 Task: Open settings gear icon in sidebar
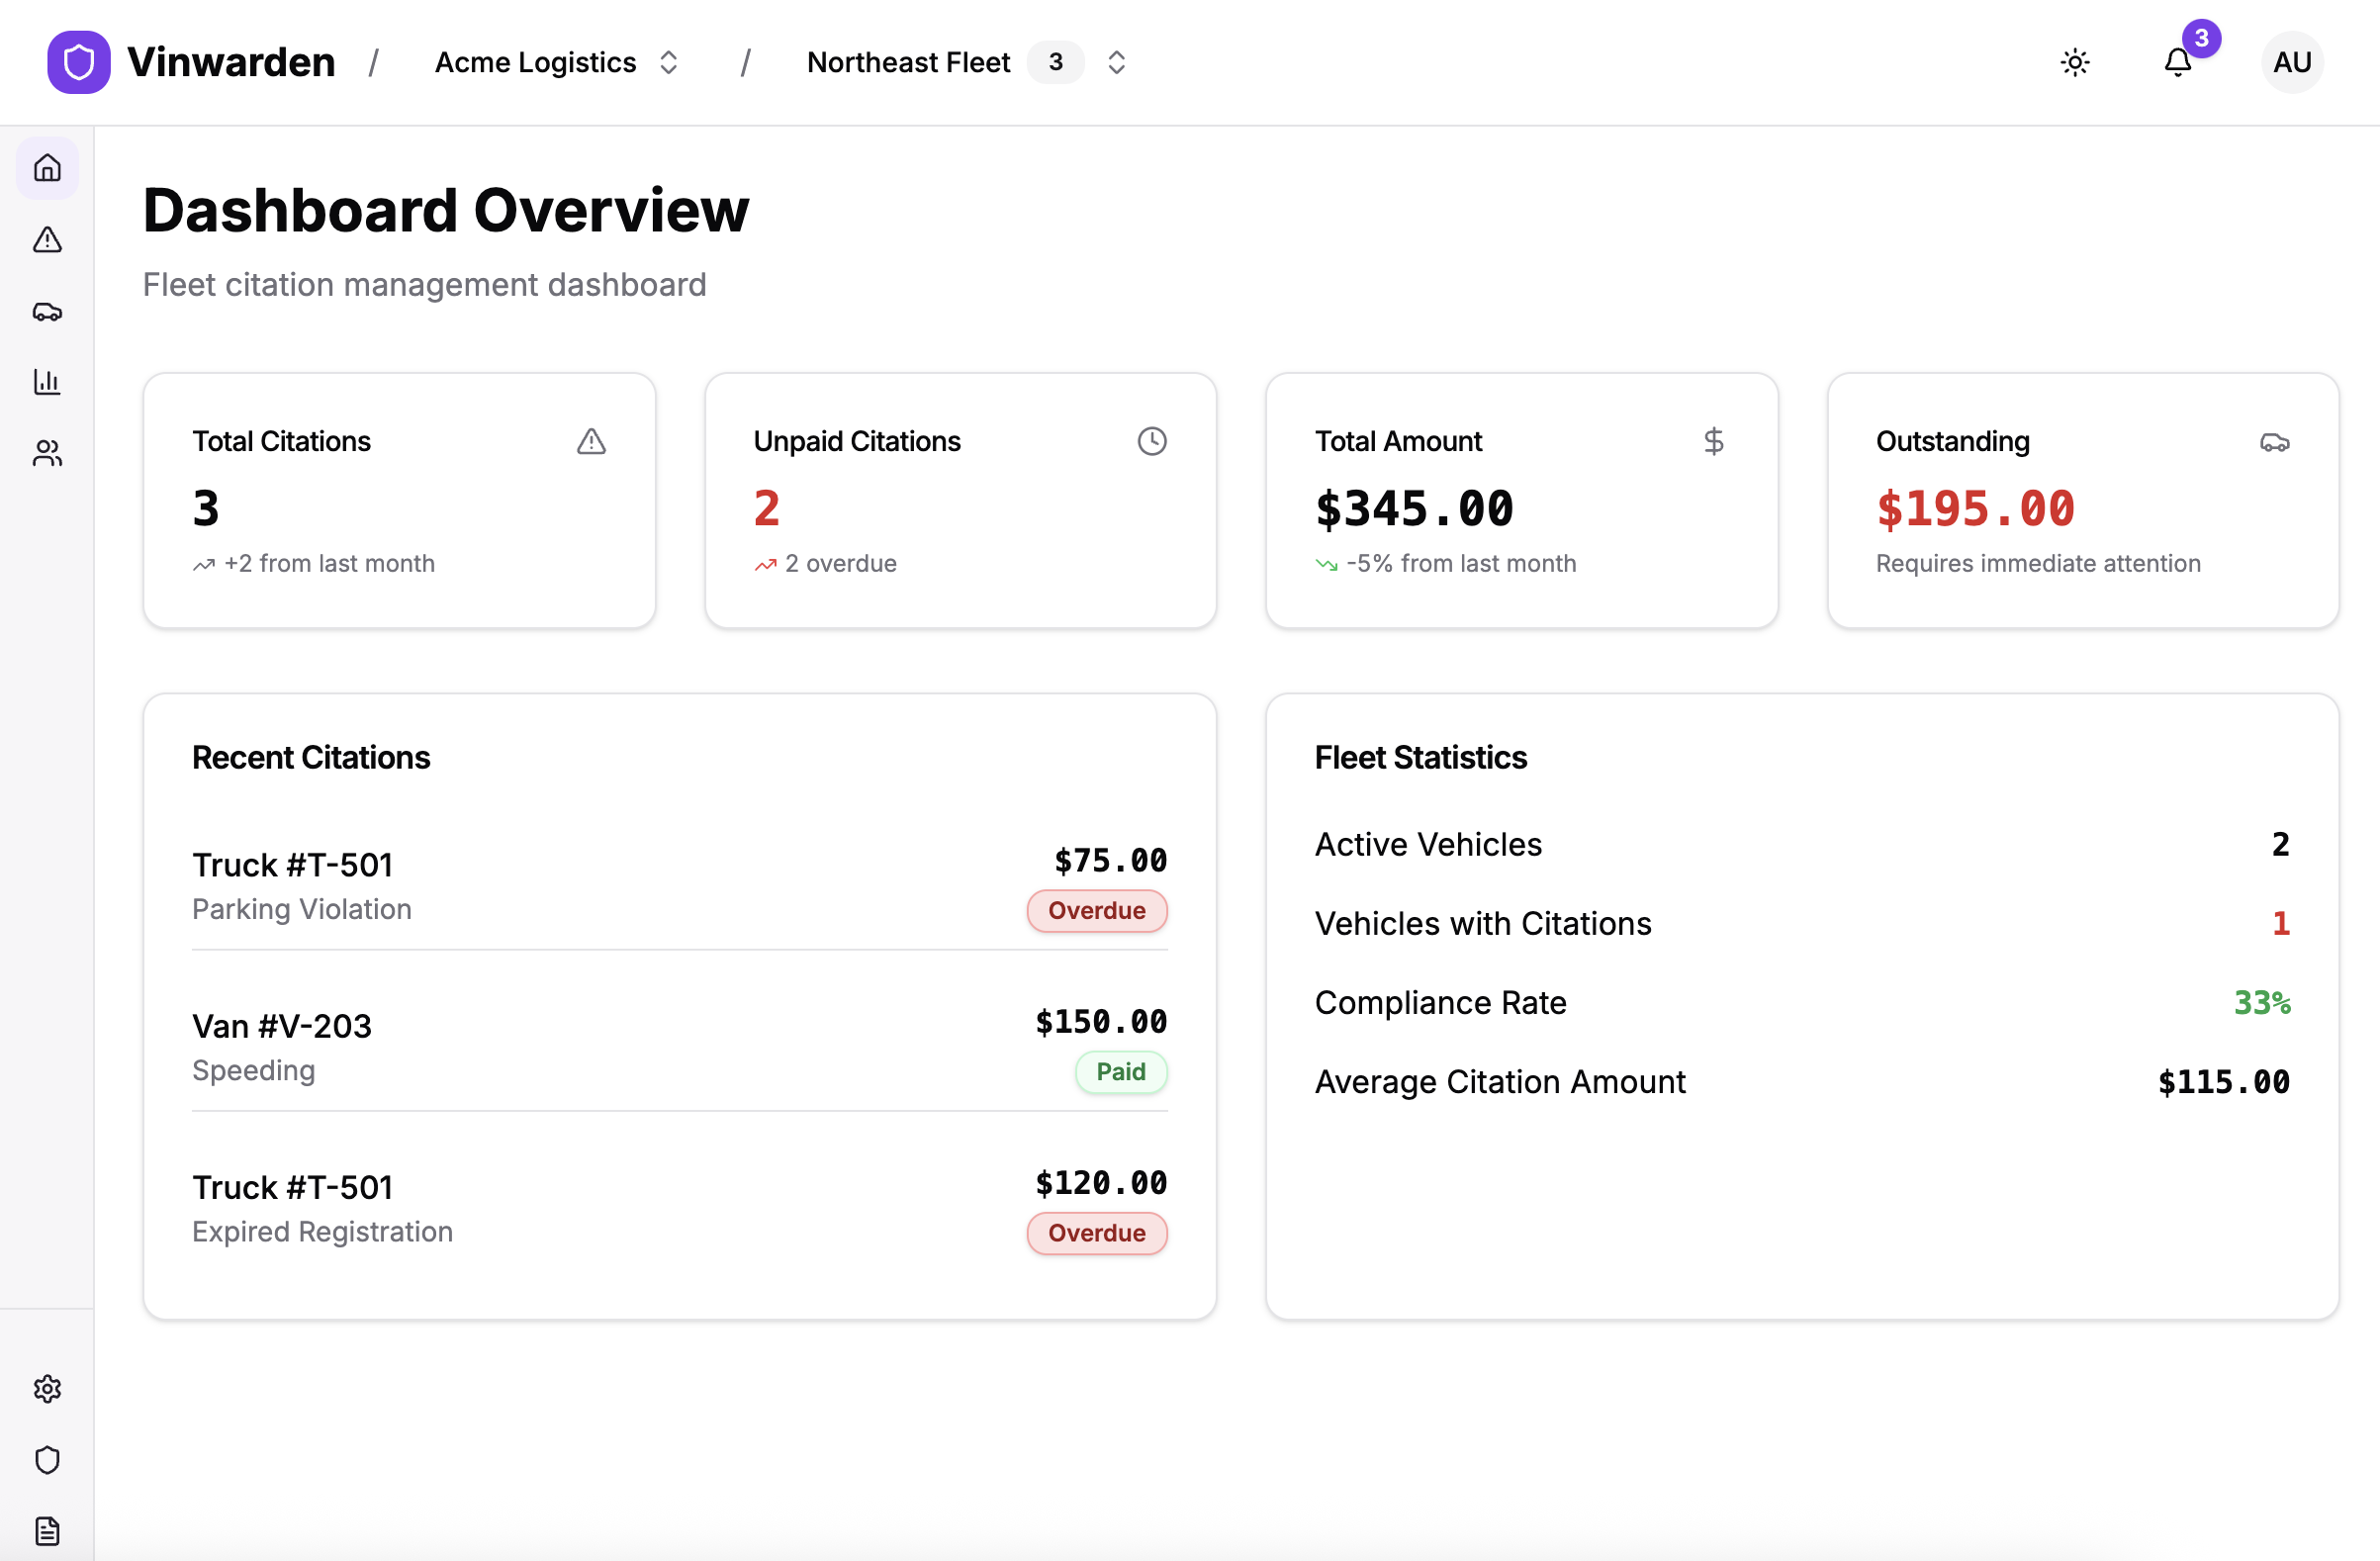pyautogui.click(x=47, y=1388)
